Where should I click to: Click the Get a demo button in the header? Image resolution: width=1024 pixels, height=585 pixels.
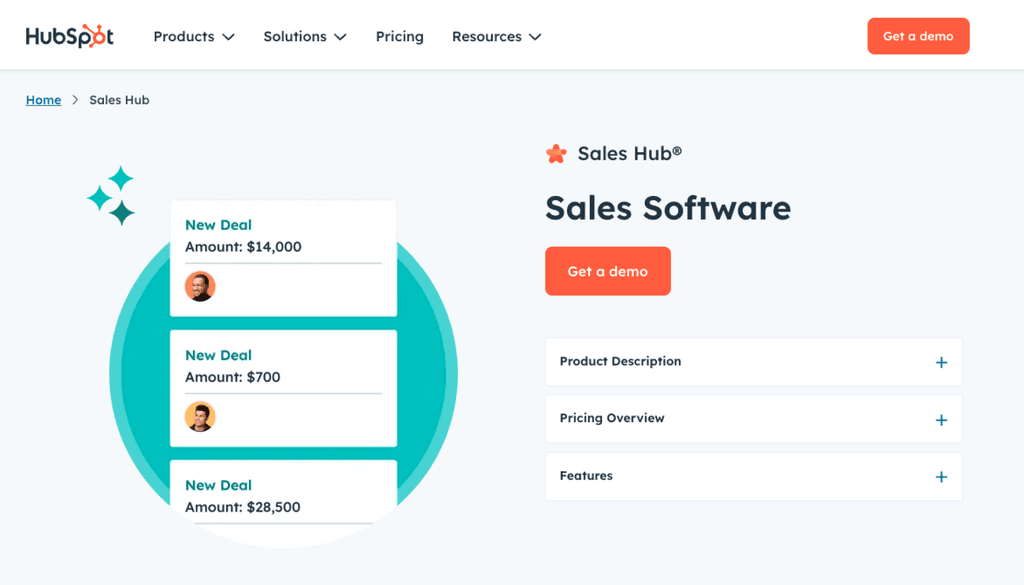pos(917,35)
